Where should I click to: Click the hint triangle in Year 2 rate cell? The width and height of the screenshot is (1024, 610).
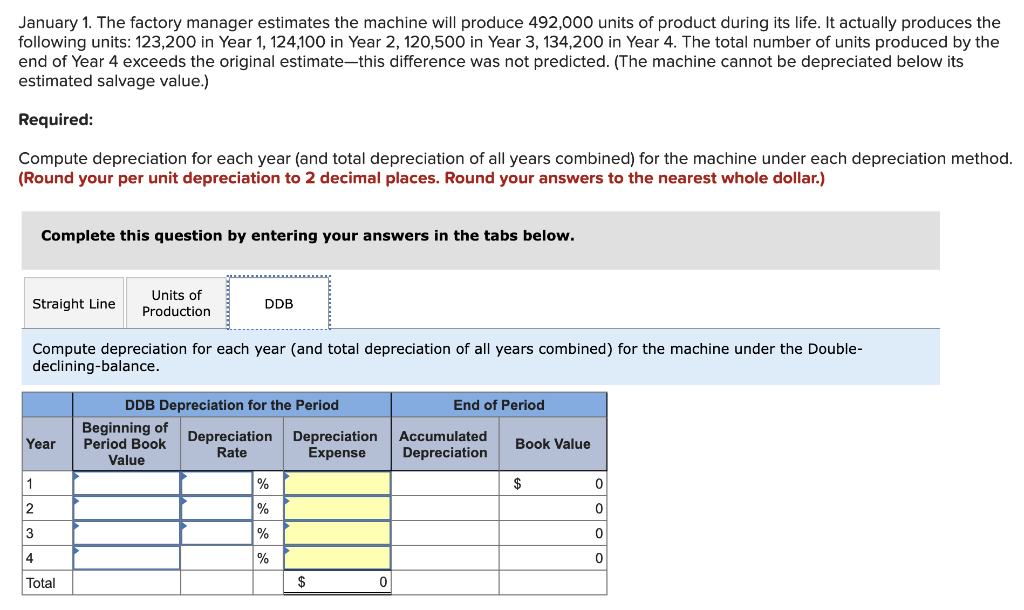(x=183, y=501)
